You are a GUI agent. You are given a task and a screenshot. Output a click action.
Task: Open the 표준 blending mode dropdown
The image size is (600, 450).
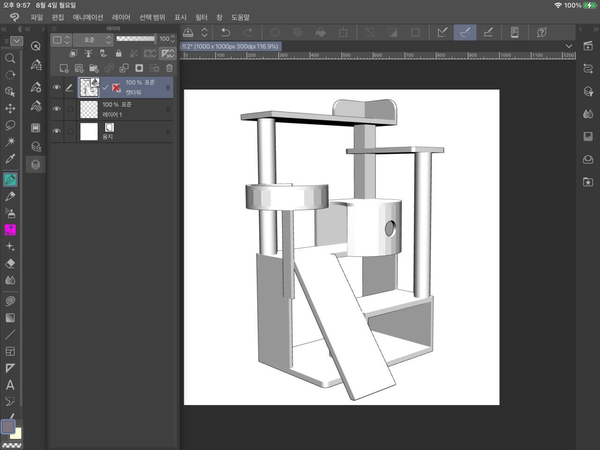coord(90,39)
